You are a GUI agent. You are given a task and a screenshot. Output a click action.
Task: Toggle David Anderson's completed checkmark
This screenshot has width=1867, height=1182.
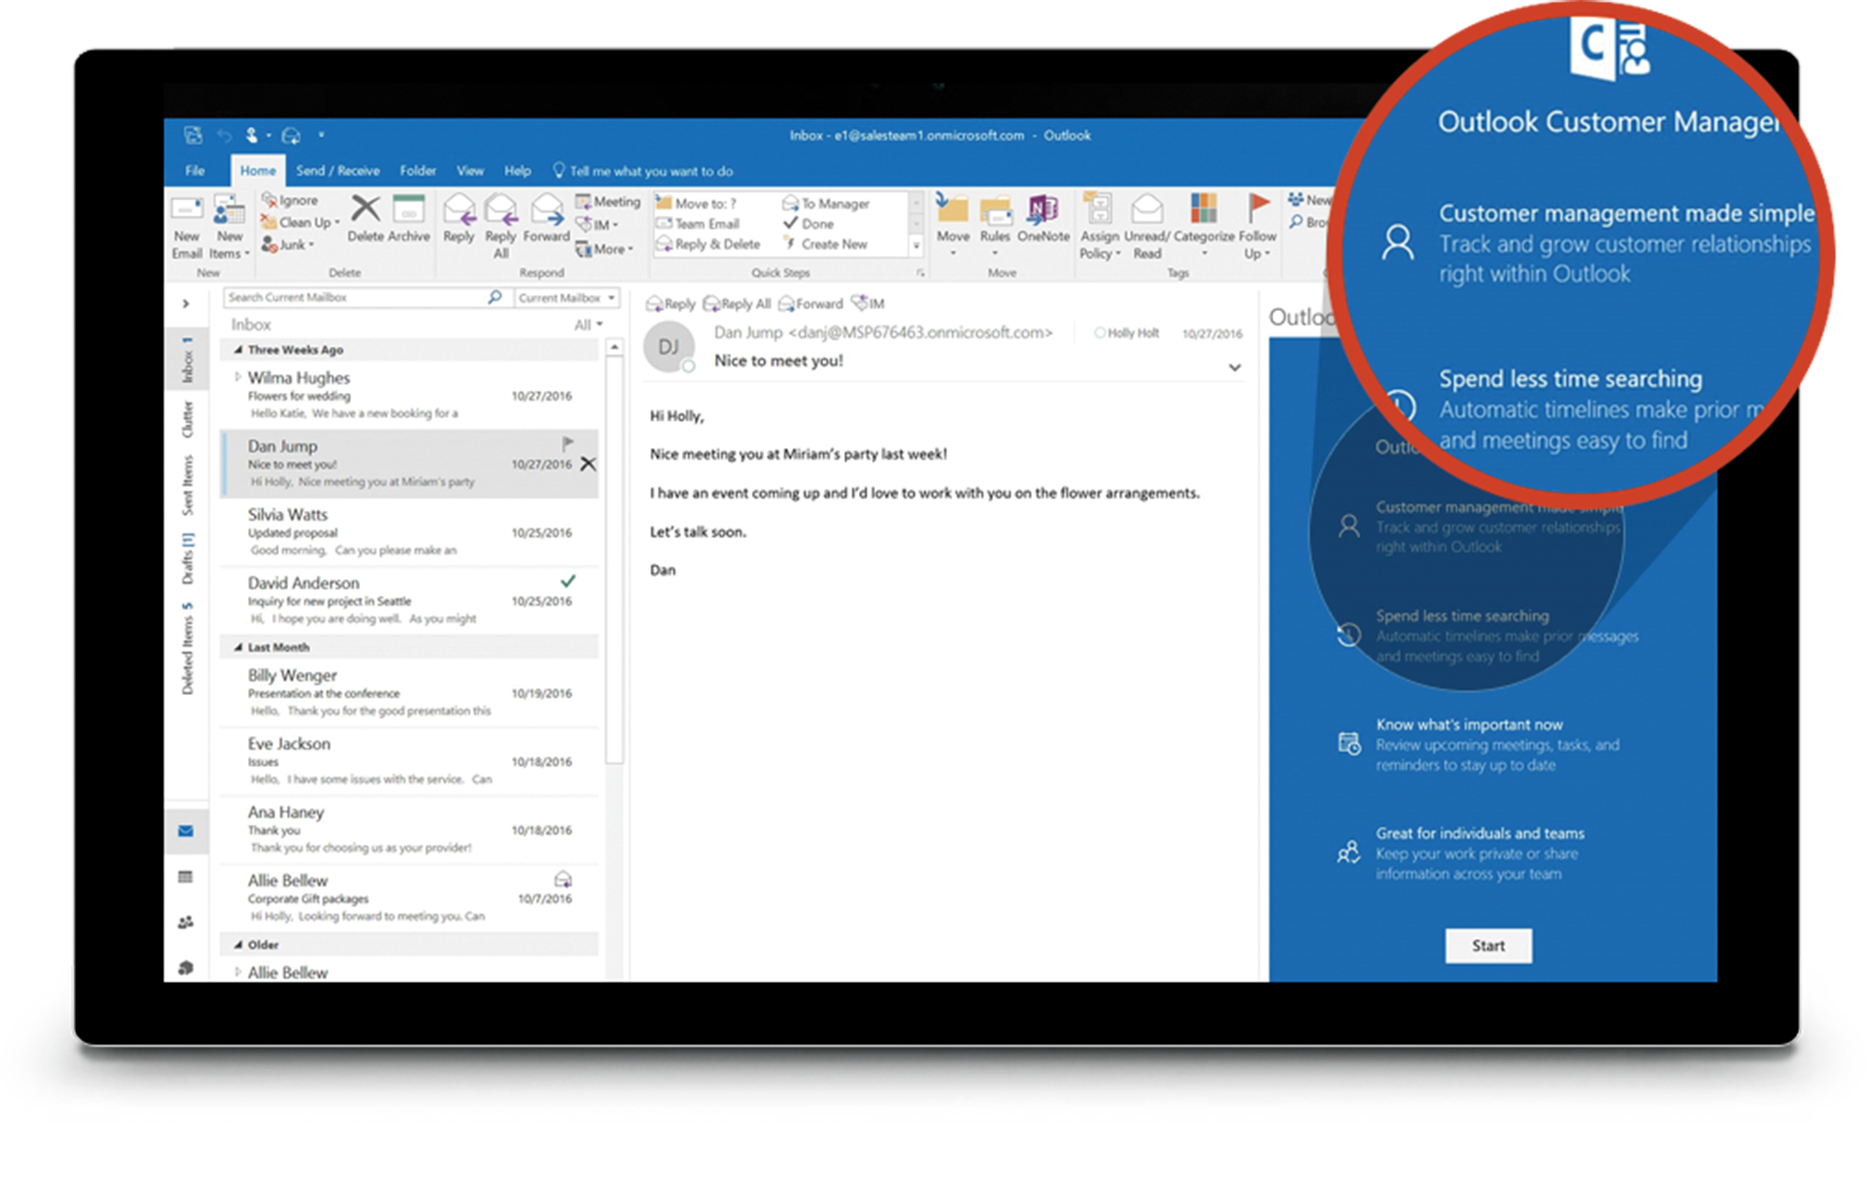click(x=568, y=581)
